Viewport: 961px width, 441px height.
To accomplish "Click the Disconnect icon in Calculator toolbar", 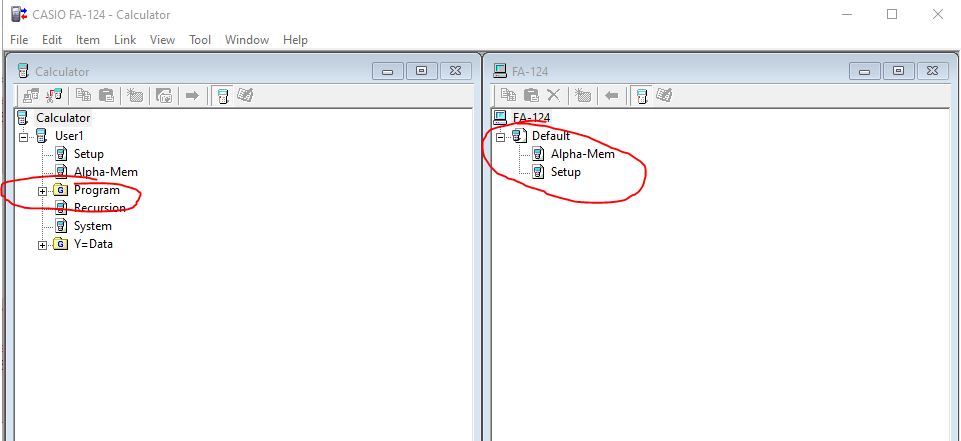I will pos(55,96).
